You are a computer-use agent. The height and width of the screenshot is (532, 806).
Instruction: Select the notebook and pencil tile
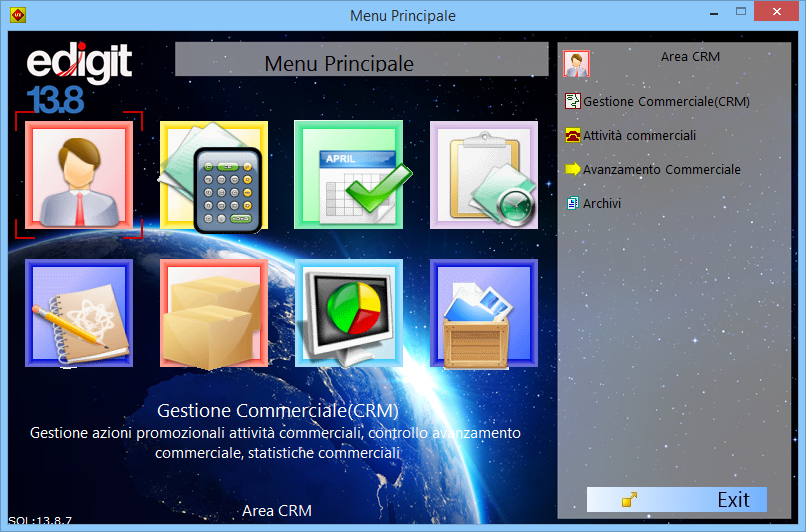[79, 314]
